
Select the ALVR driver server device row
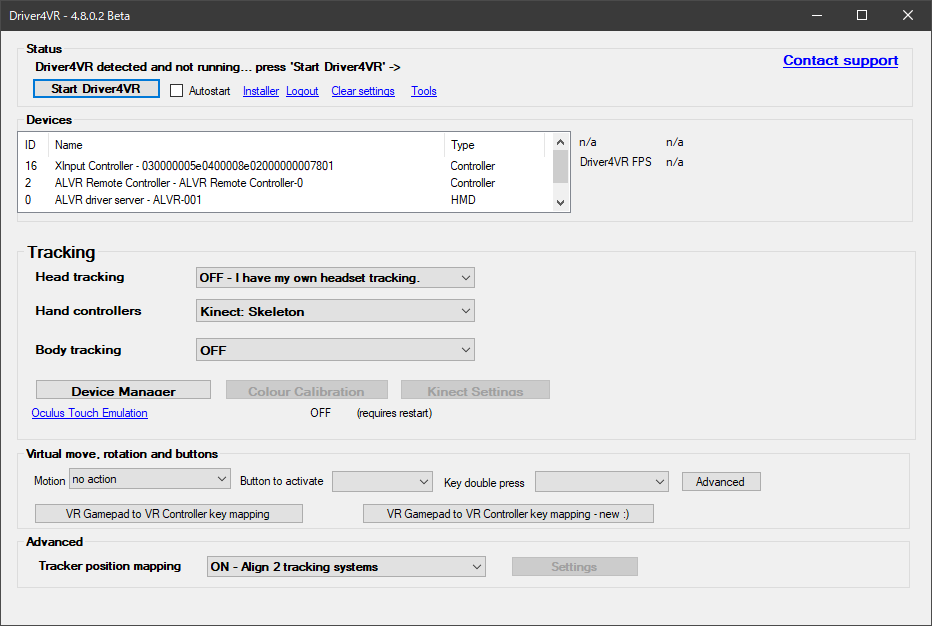pyautogui.click(x=285, y=200)
